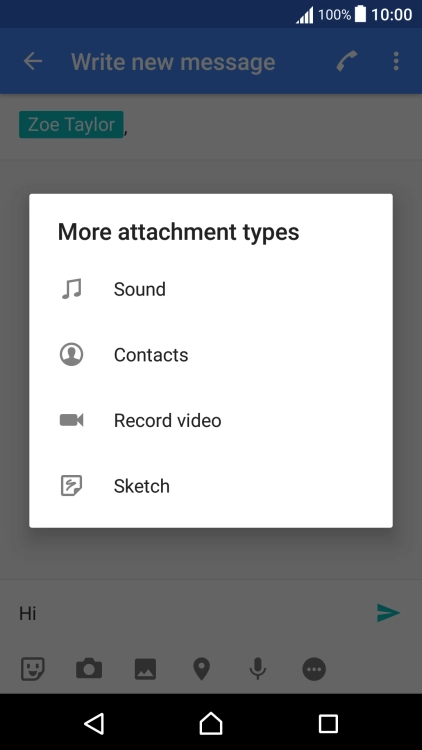Open the image gallery attachment icon

(x=145, y=669)
